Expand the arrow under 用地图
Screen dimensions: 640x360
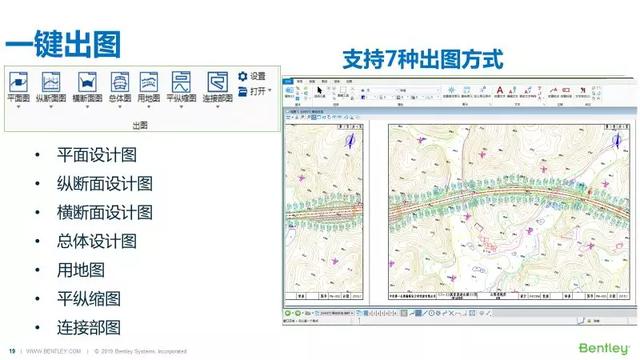pyautogui.click(x=149, y=107)
